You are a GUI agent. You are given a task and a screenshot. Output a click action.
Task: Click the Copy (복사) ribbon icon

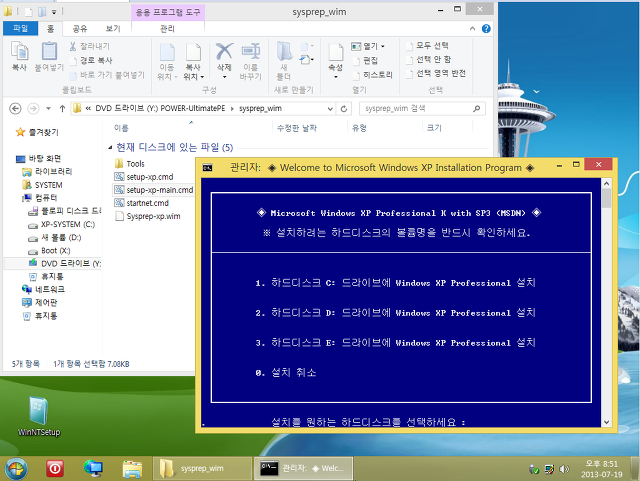19,56
